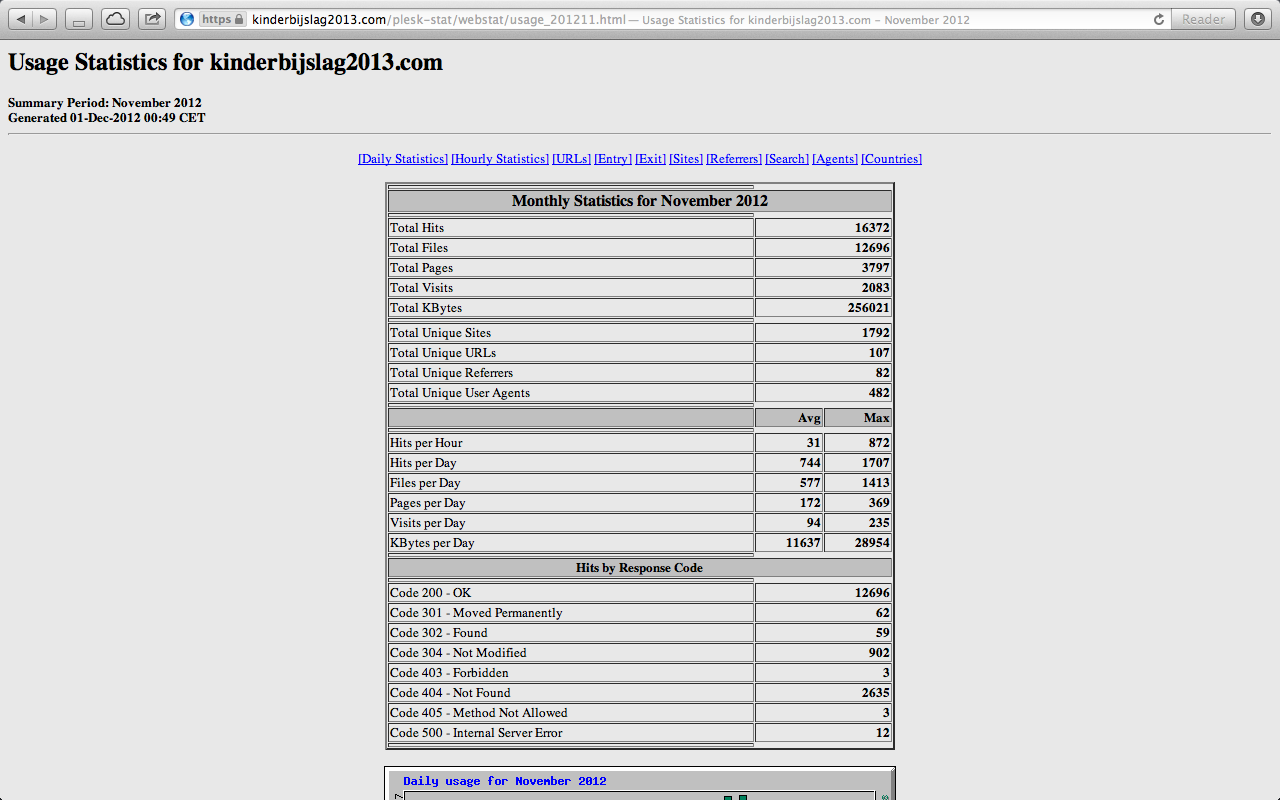Open the Sites link
The width and height of the screenshot is (1280, 800).
click(686, 159)
